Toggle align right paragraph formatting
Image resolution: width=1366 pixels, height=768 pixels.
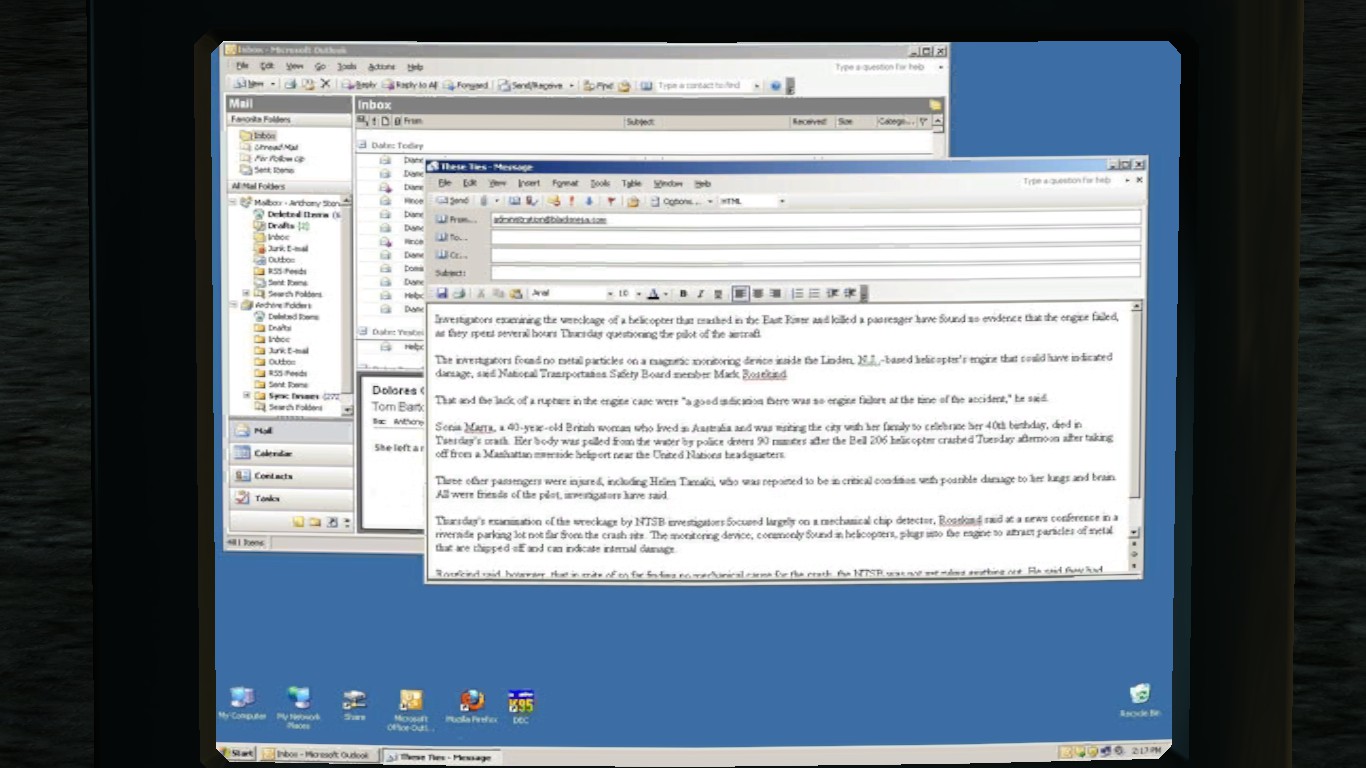coord(774,293)
